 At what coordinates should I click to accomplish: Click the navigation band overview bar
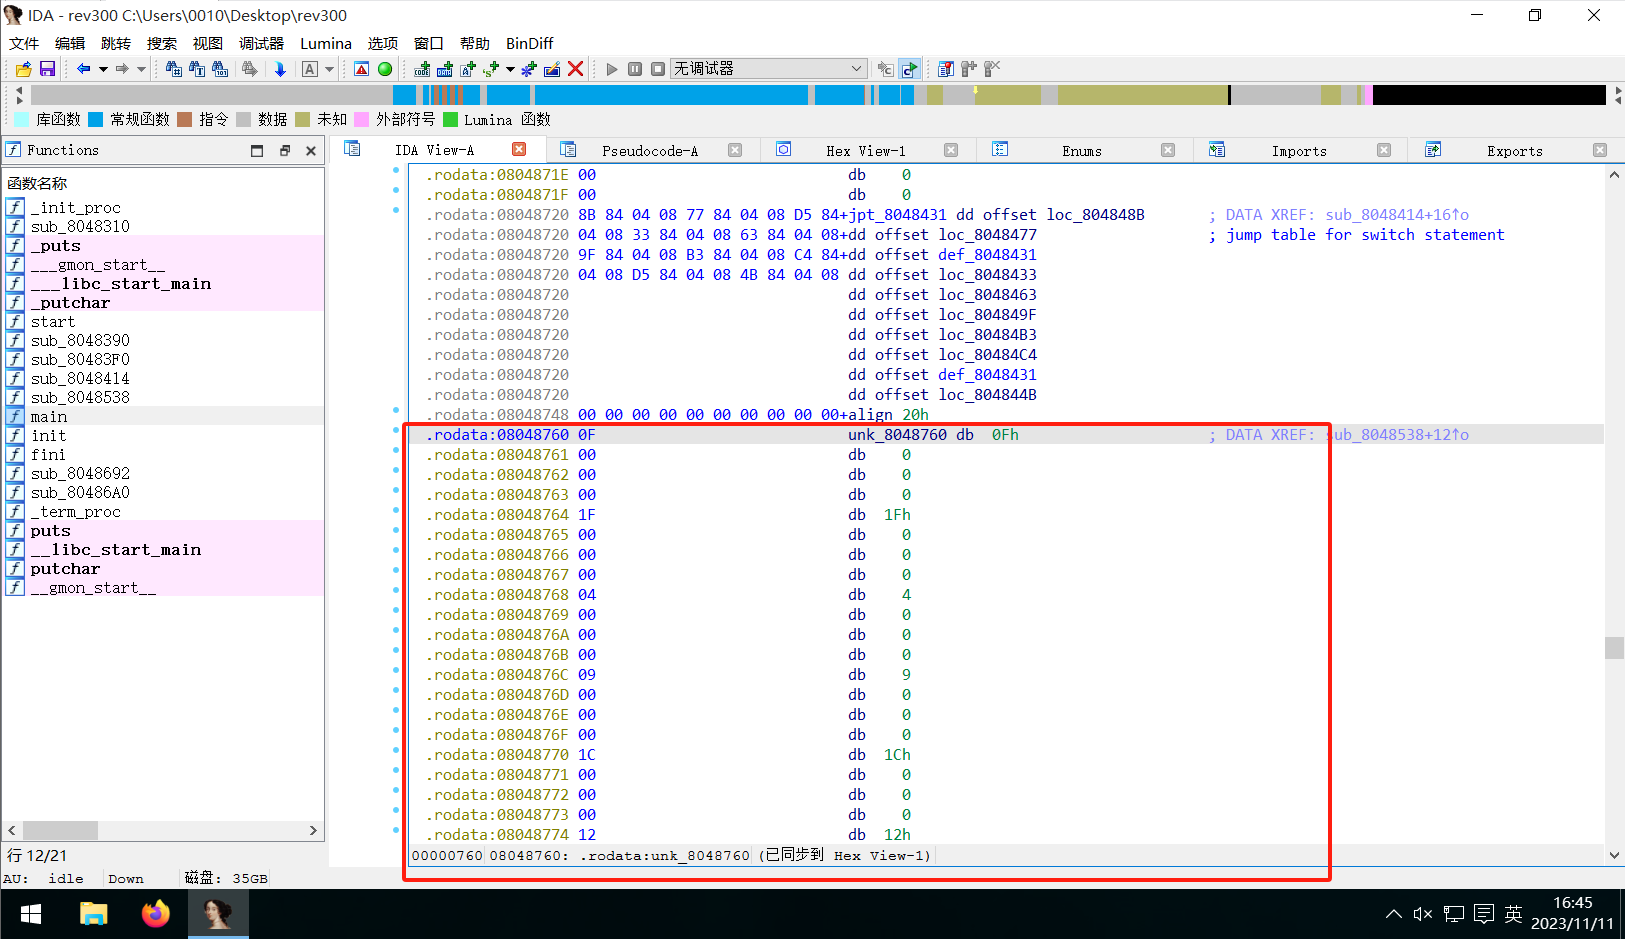click(x=818, y=95)
